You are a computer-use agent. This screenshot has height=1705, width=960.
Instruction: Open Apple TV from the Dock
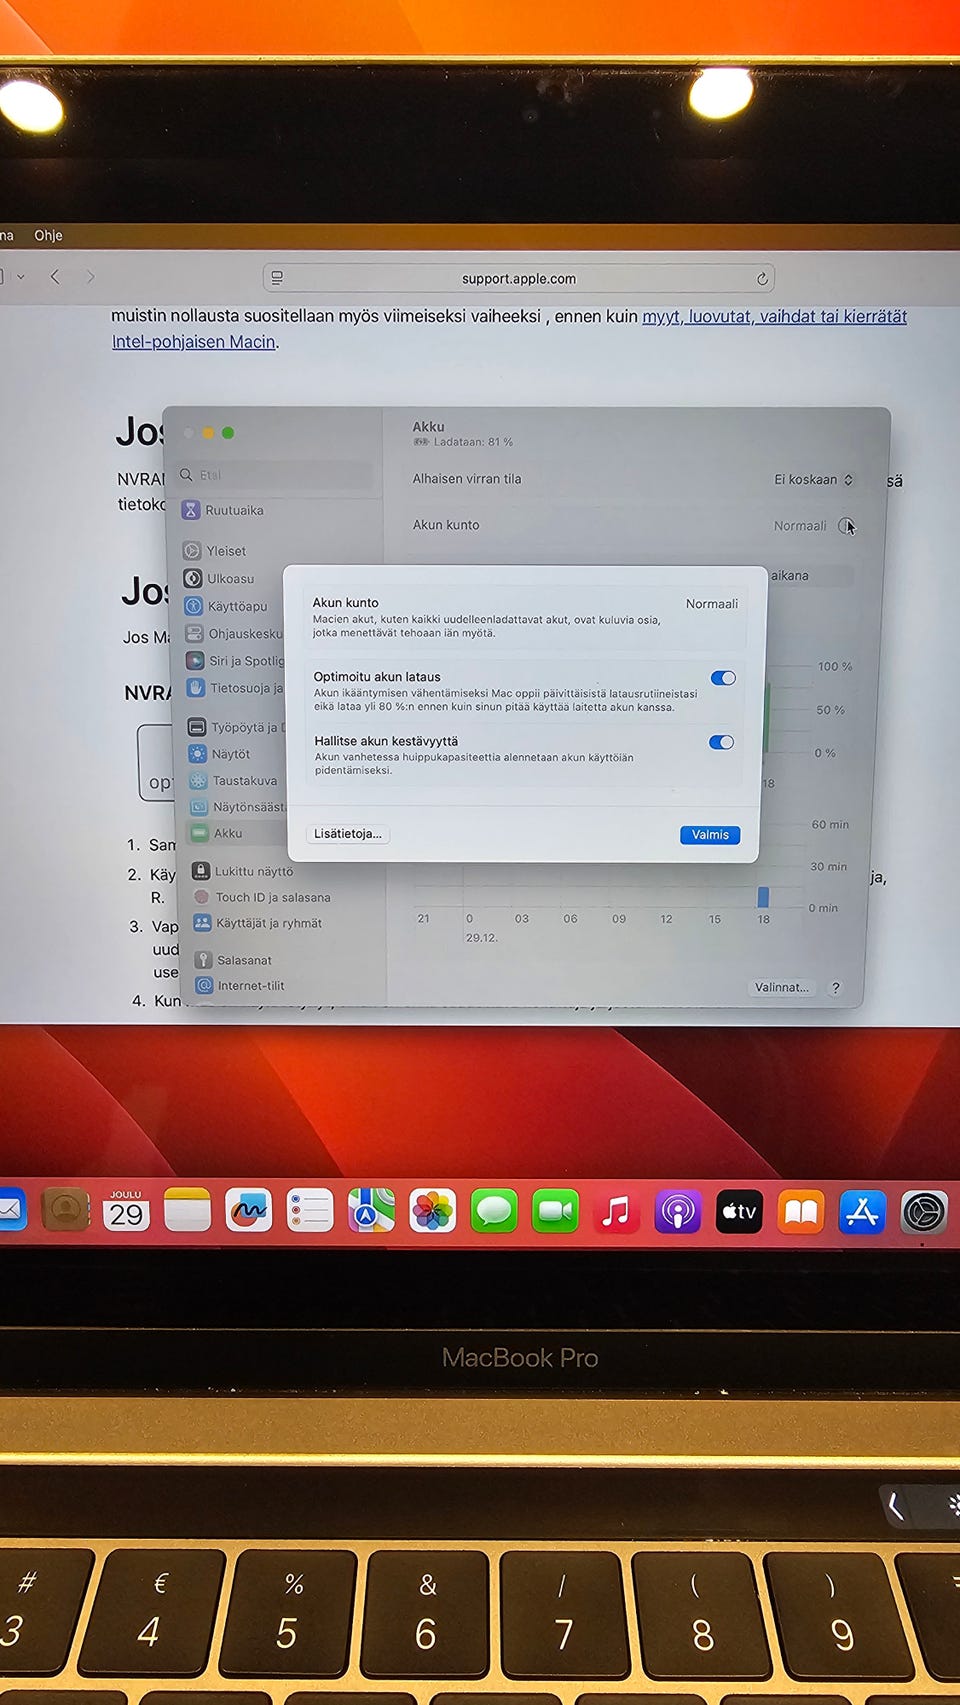click(x=739, y=1212)
